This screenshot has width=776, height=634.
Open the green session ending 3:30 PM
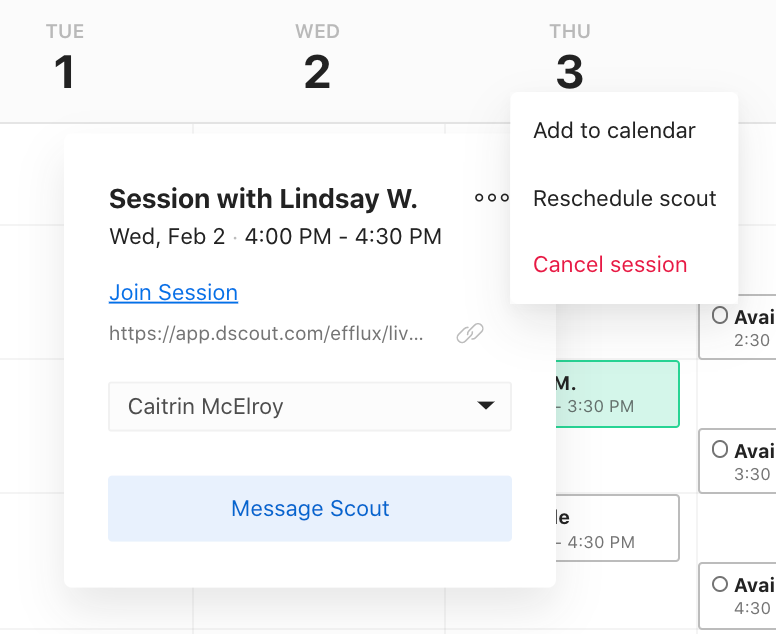[x=617, y=394]
